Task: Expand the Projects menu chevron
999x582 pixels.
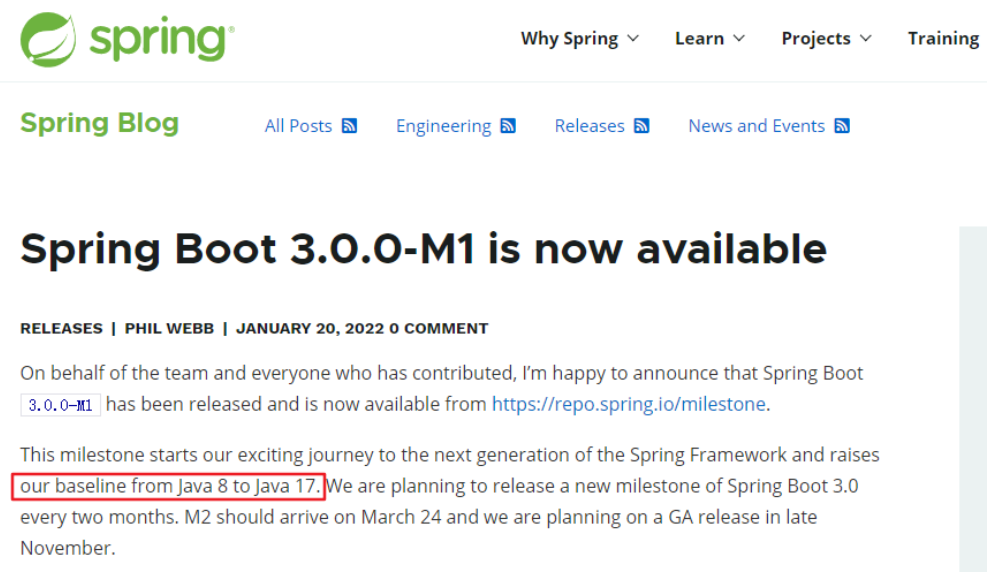Action: [865, 39]
